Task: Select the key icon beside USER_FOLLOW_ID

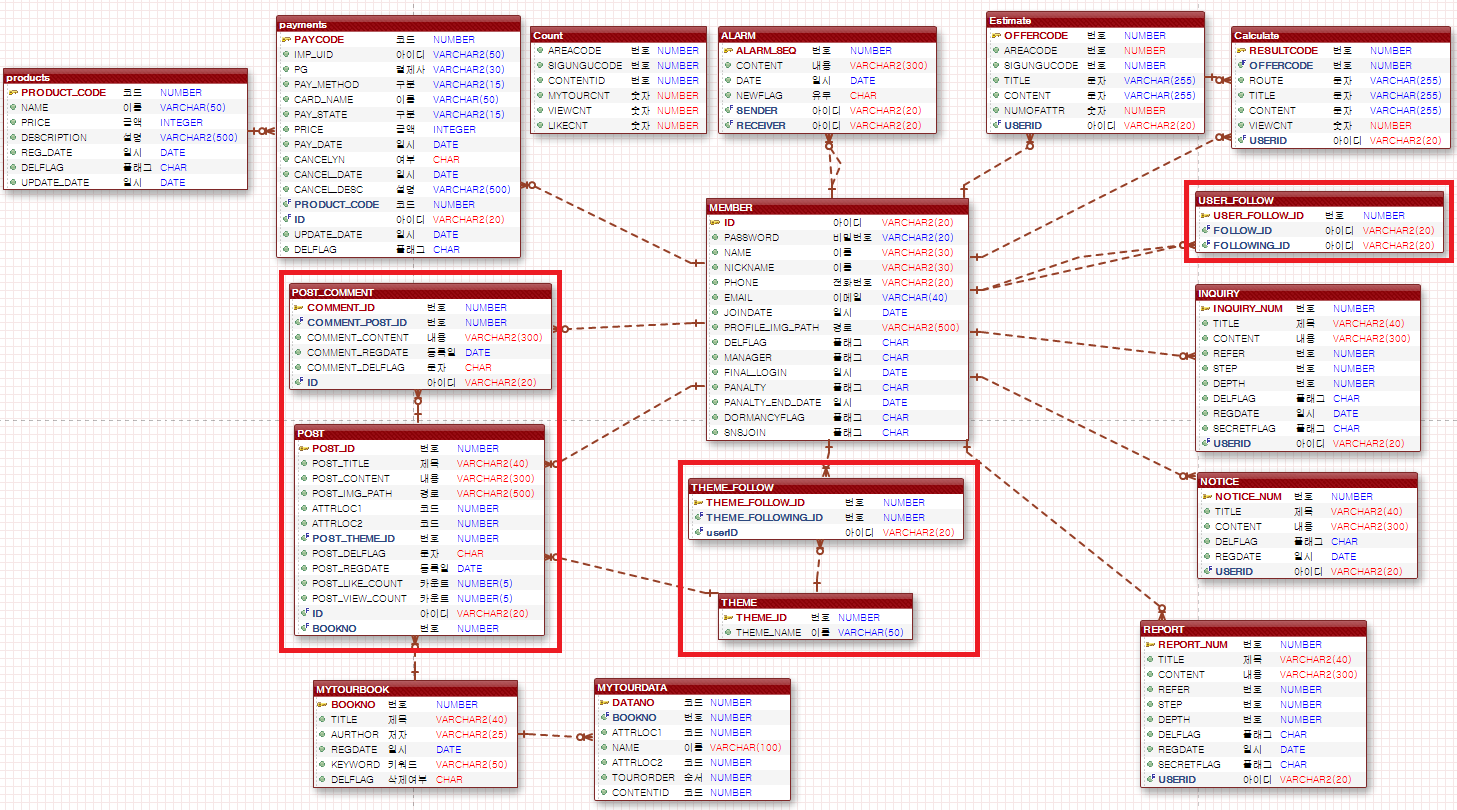Action: point(1205,215)
